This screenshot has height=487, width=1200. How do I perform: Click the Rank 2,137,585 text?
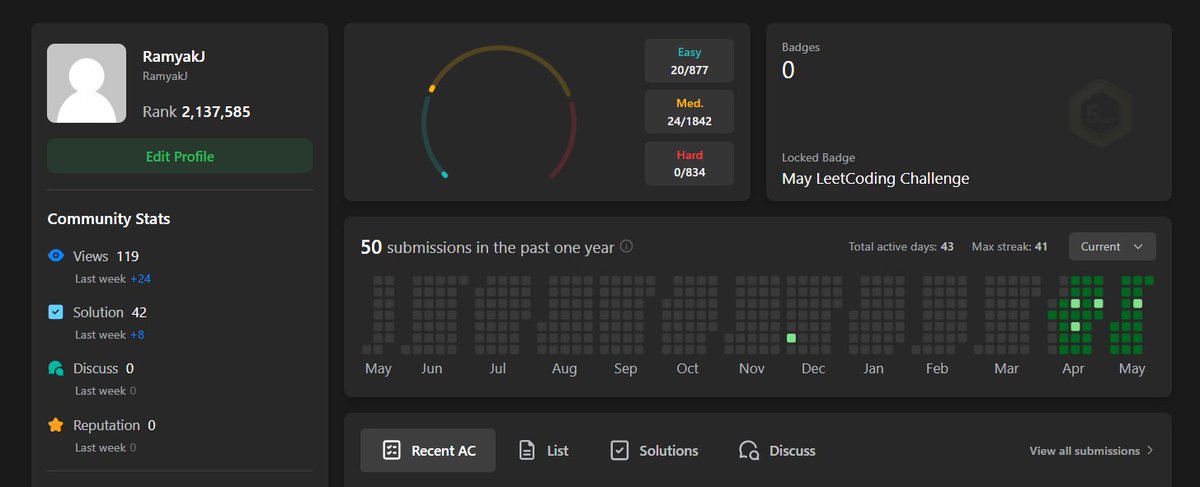197,112
